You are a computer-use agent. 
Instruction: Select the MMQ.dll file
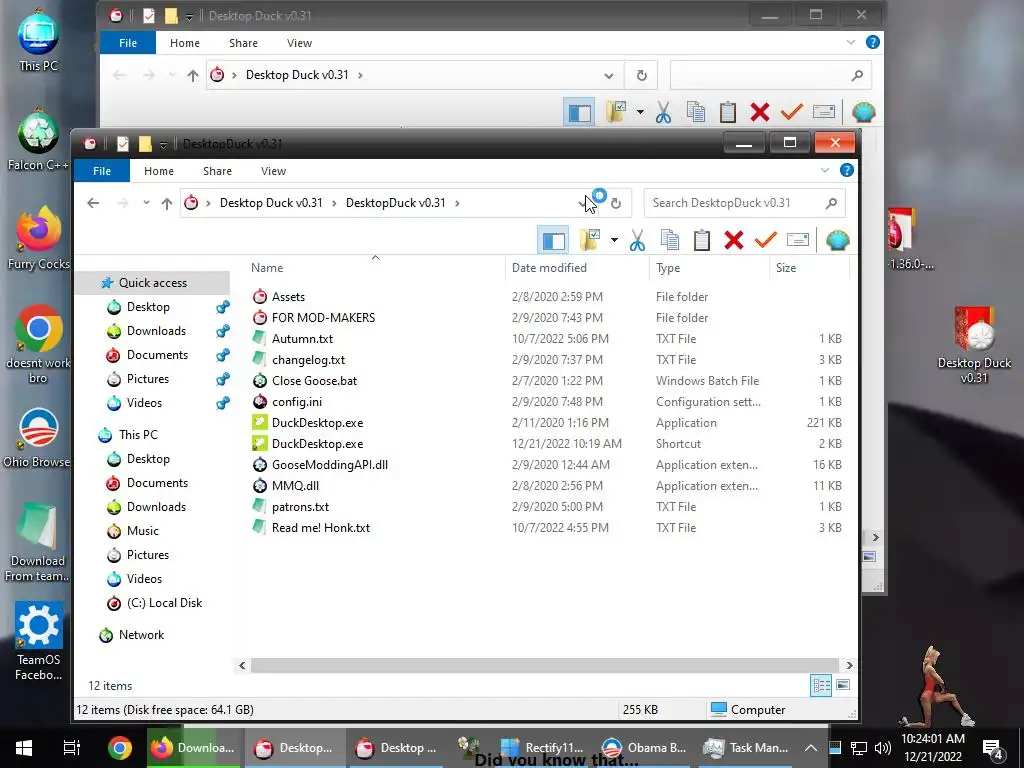point(295,486)
